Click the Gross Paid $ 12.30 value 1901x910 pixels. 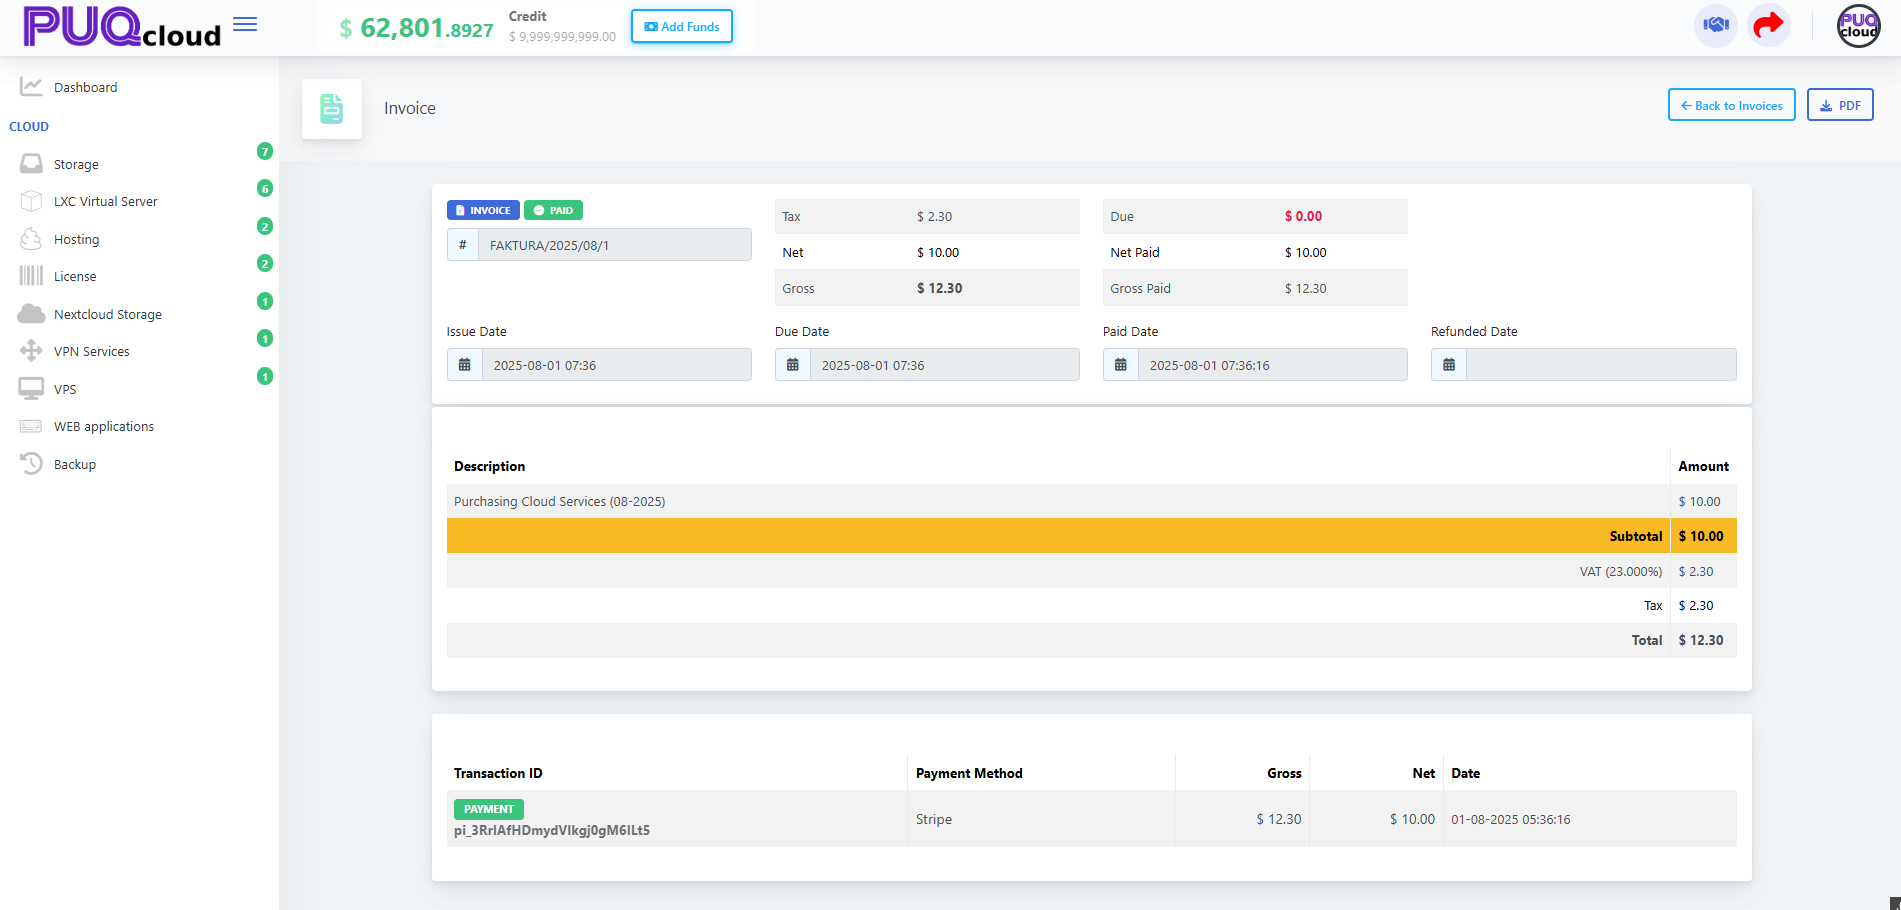point(1305,288)
